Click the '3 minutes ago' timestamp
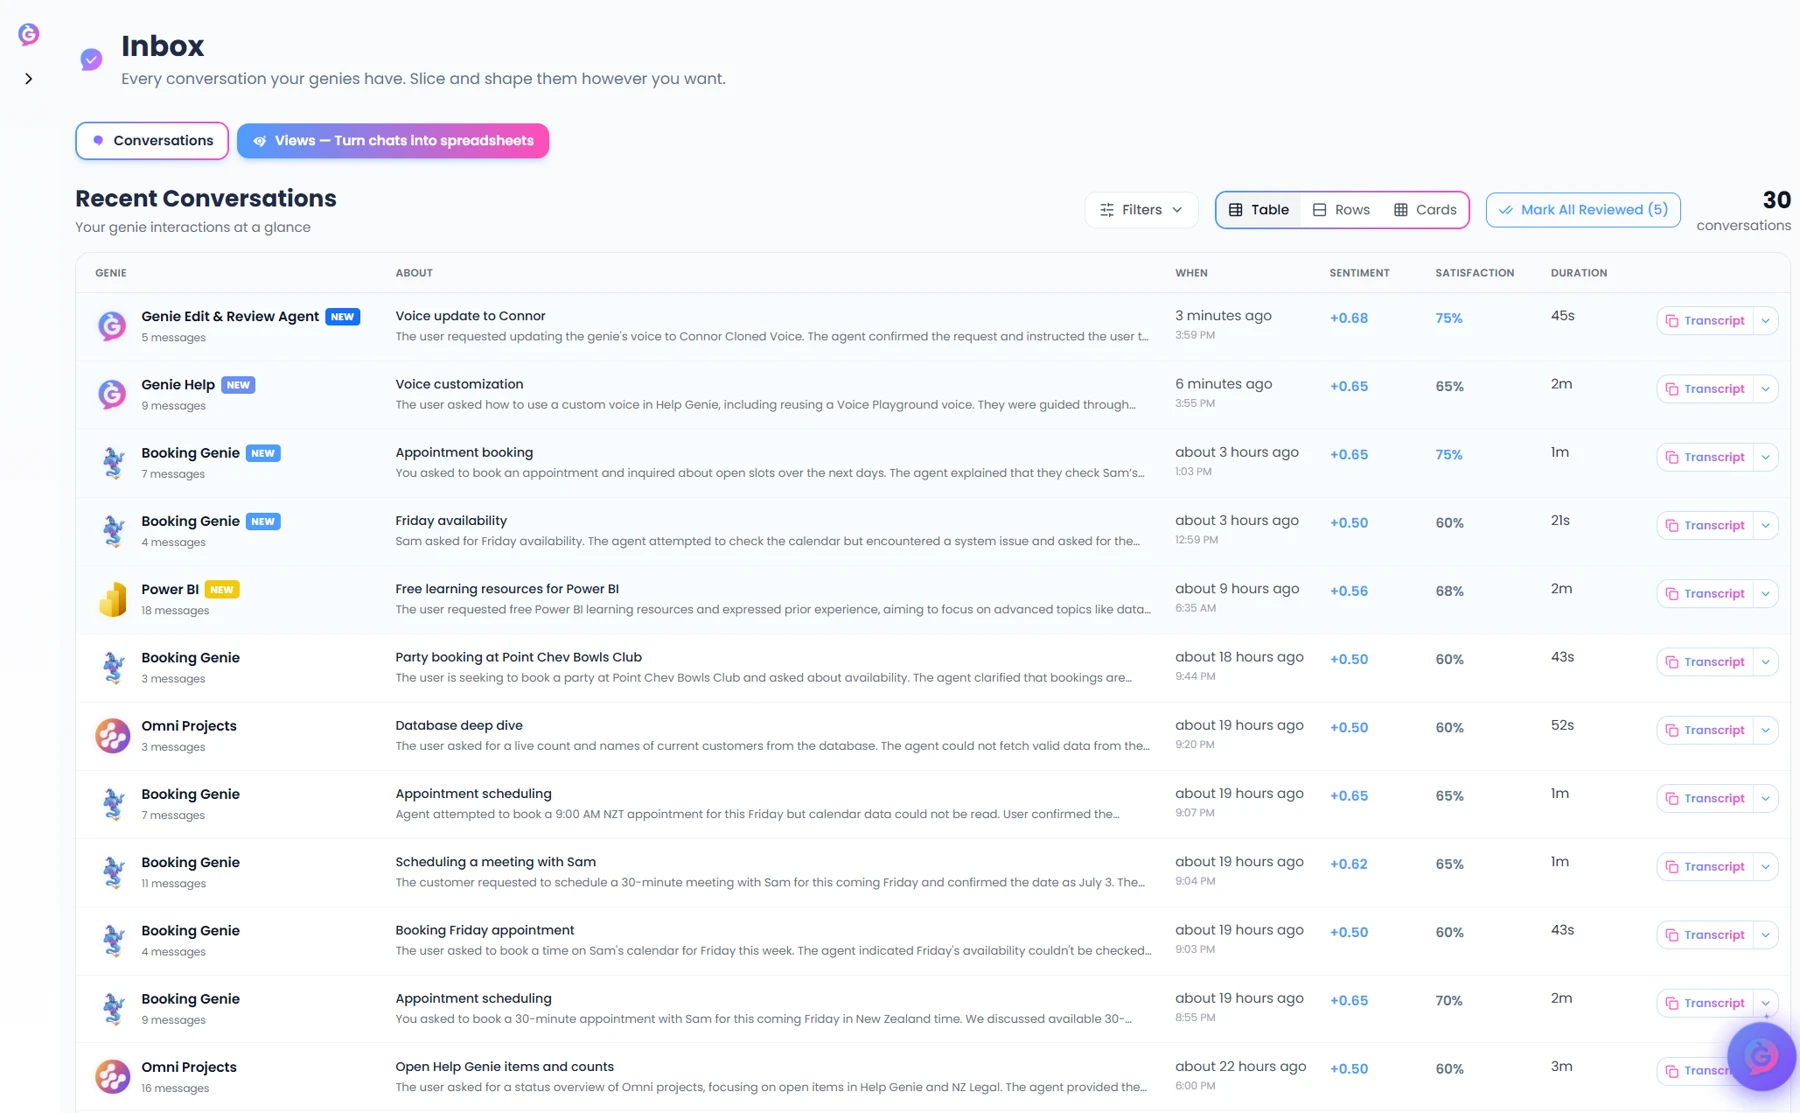The height and width of the screenshot is (1113, 1800). click(1223, 316)
